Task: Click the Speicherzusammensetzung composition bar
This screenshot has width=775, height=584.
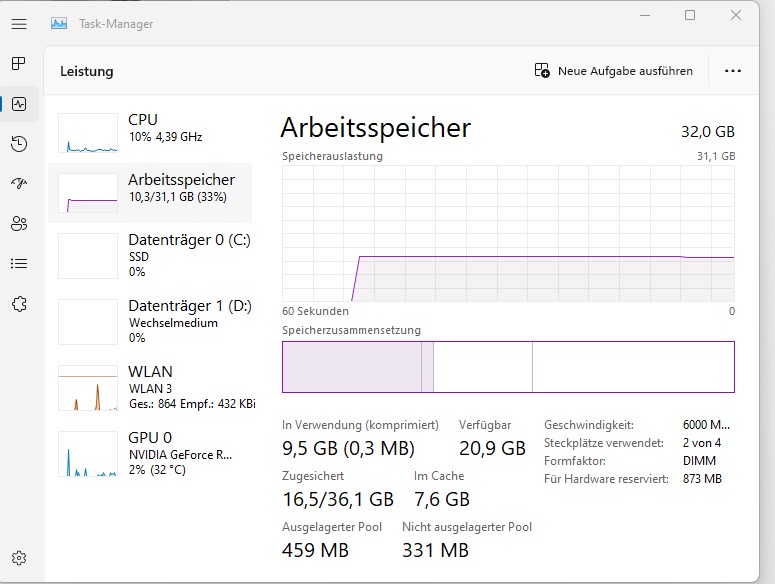Action: tap(508, 367)
